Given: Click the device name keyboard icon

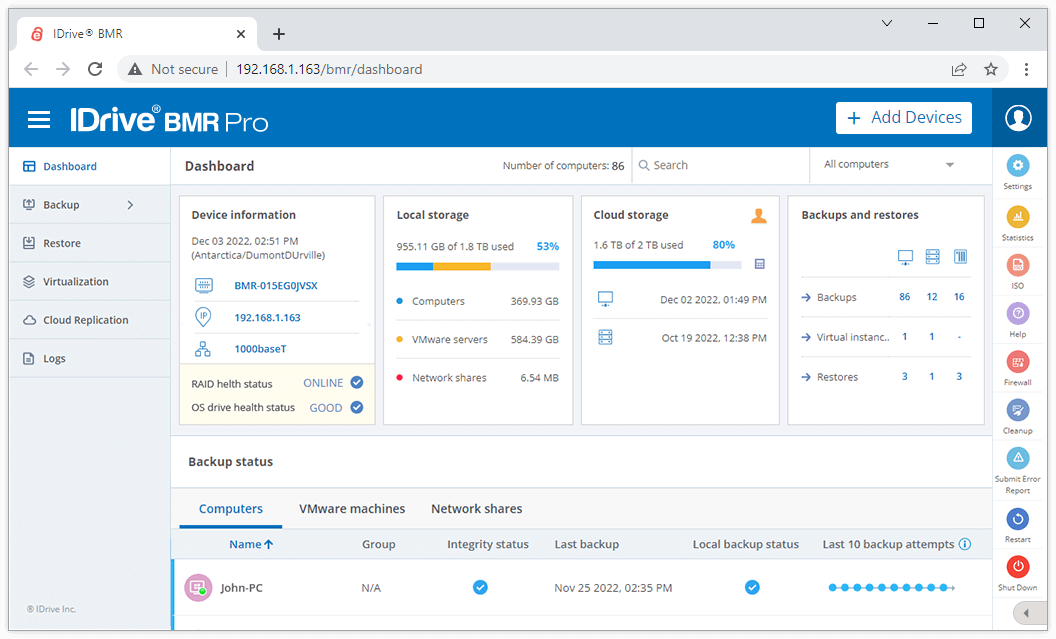Looking at the screenshot, I should pos(203,285).
